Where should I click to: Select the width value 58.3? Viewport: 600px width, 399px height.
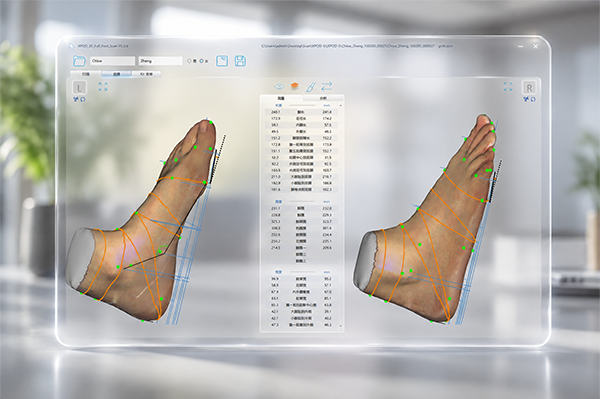point(275,285)
